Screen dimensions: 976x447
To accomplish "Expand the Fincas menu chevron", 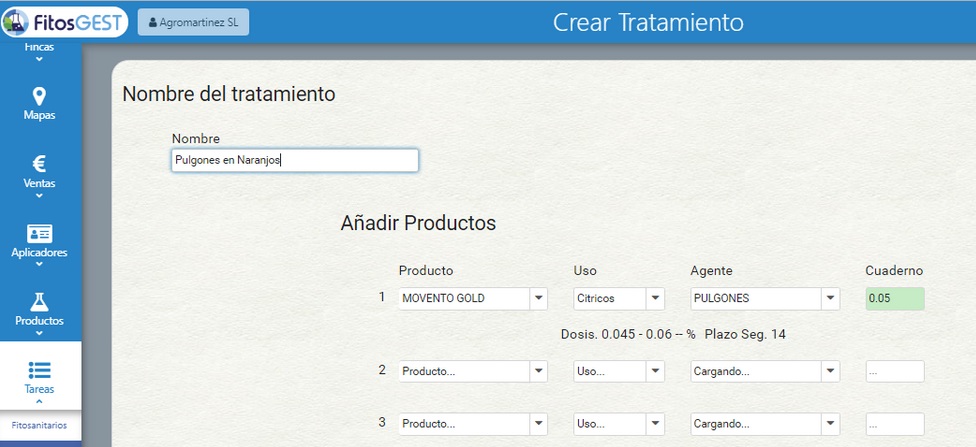I will 39,59.
